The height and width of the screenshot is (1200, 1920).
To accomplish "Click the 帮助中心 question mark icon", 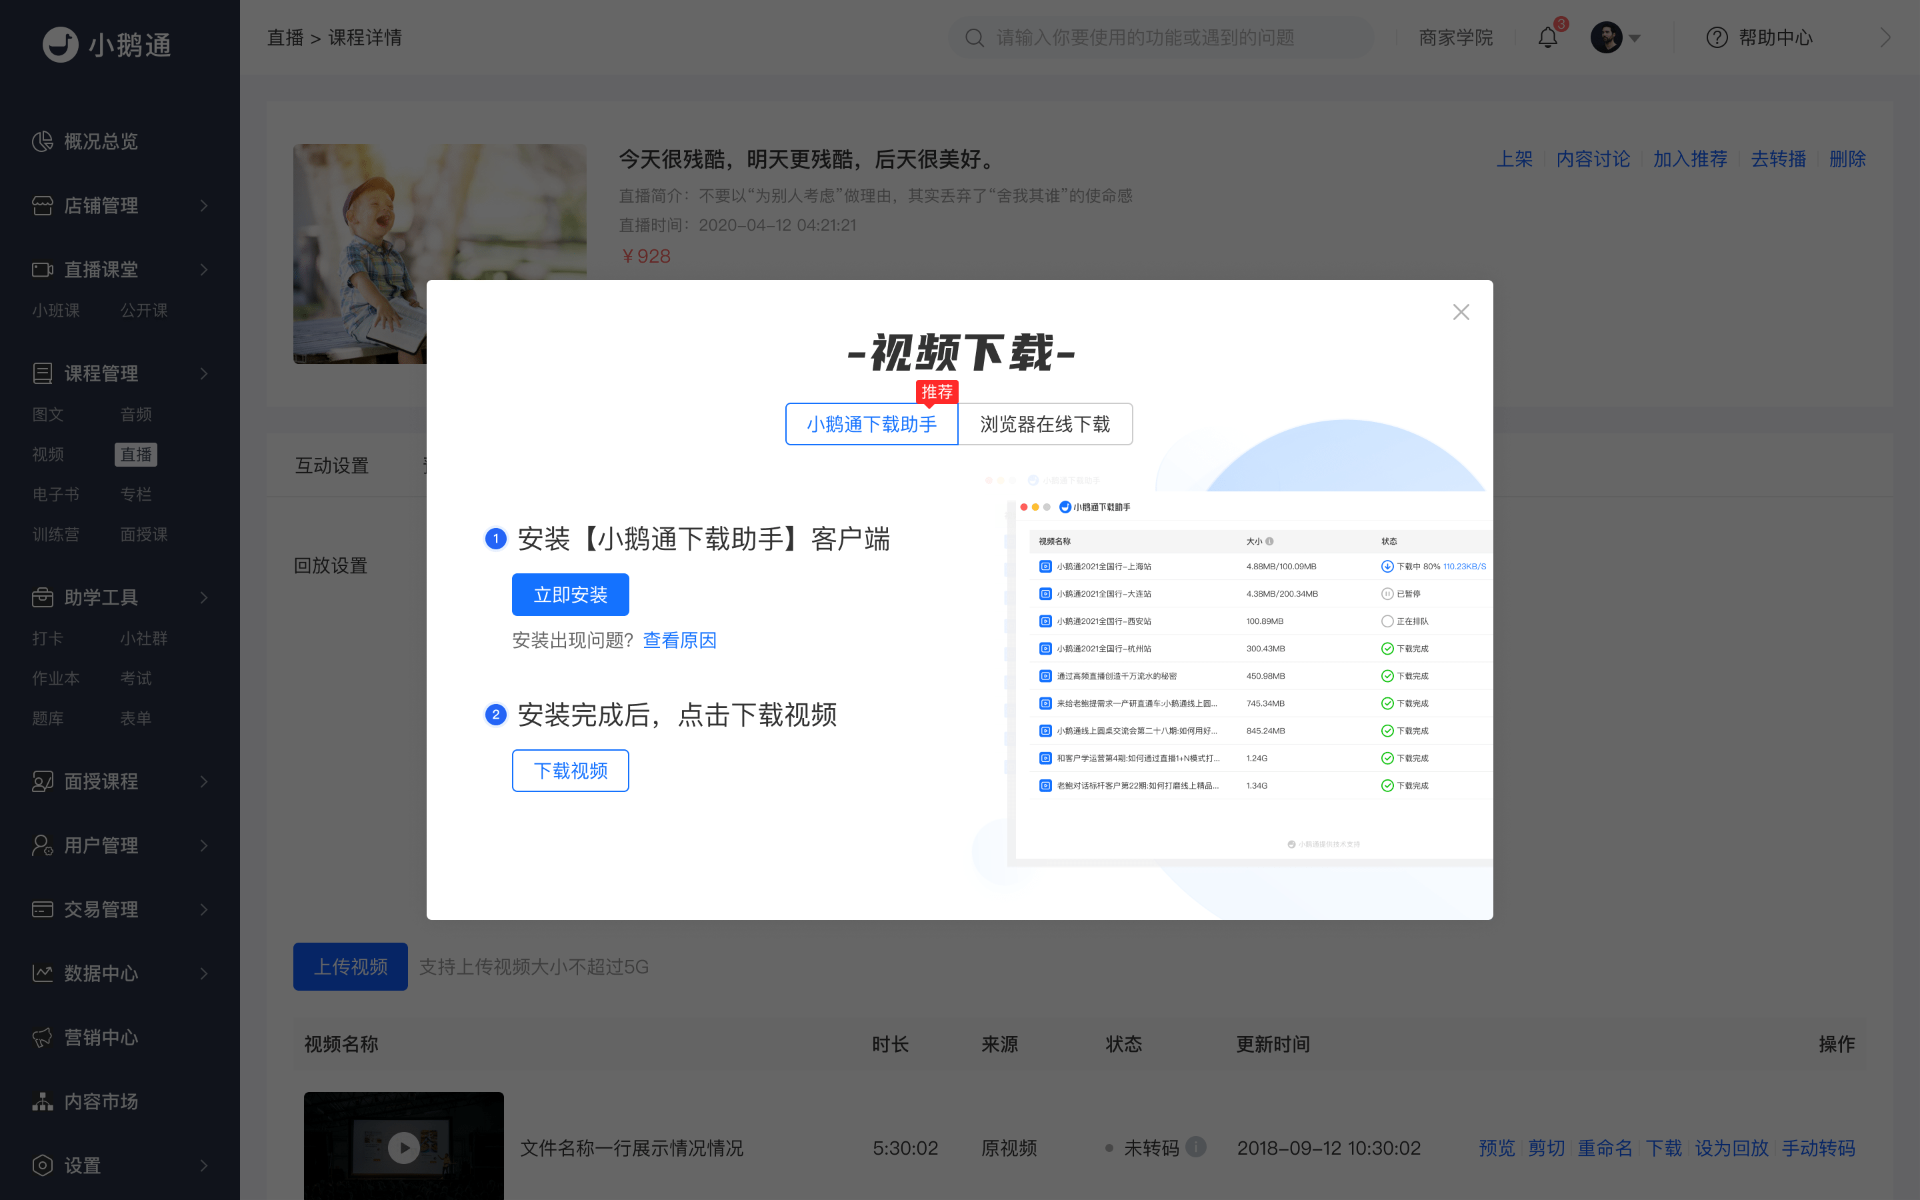I will (1717, 38).
